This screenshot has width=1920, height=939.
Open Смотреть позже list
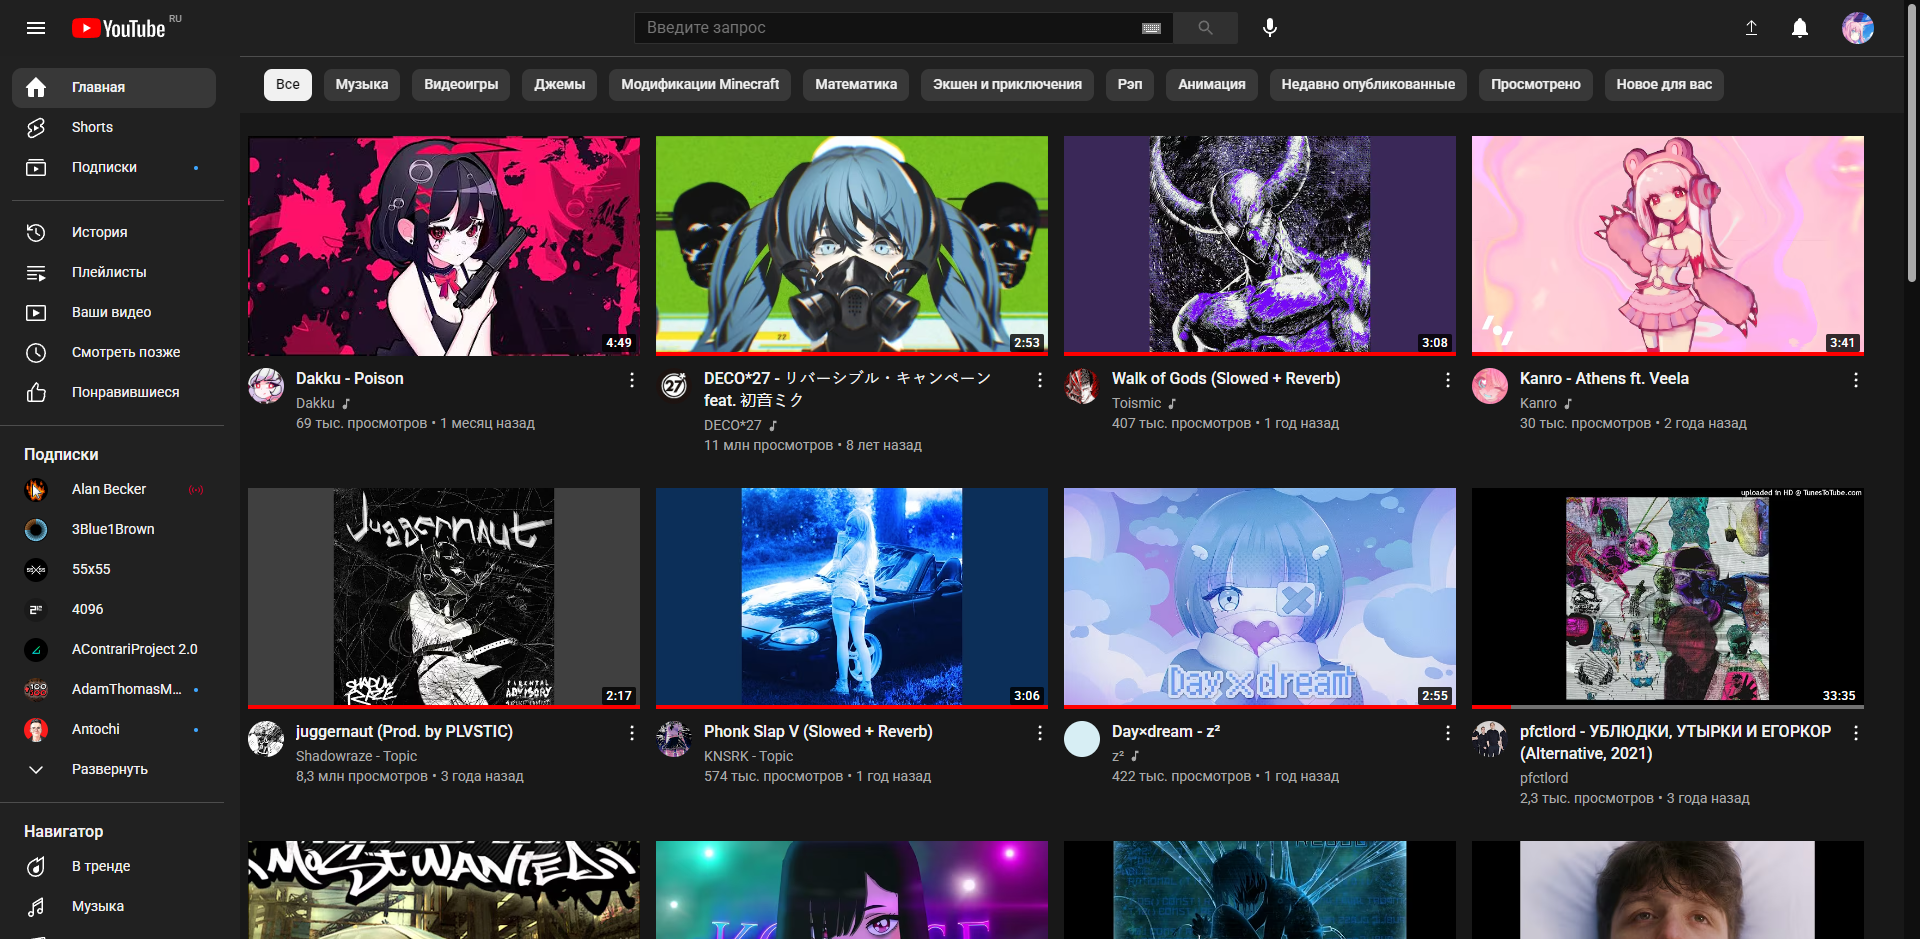[114, 352]
